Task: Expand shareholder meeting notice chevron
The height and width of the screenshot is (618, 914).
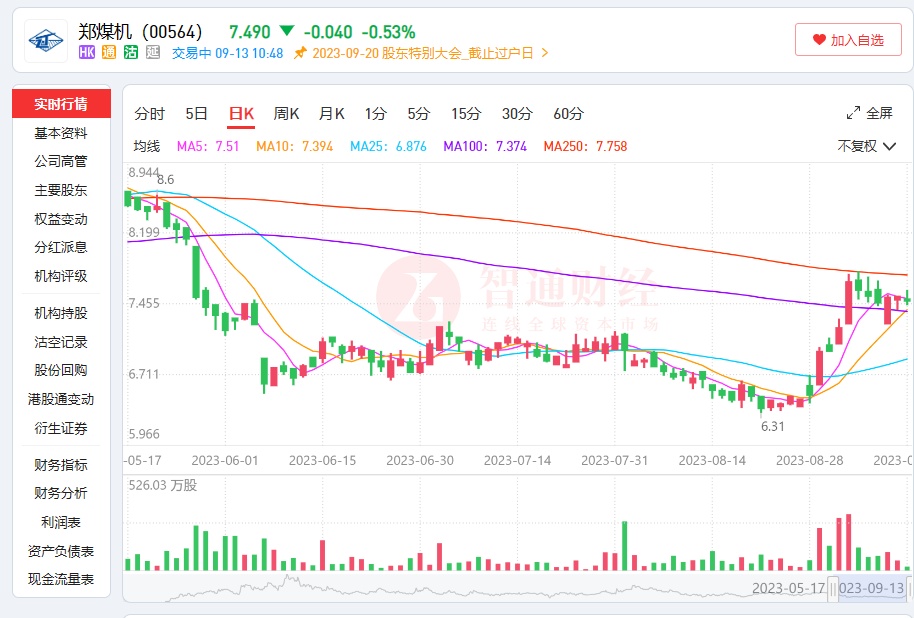Action: pyautogui.click(x=545, y=53)
